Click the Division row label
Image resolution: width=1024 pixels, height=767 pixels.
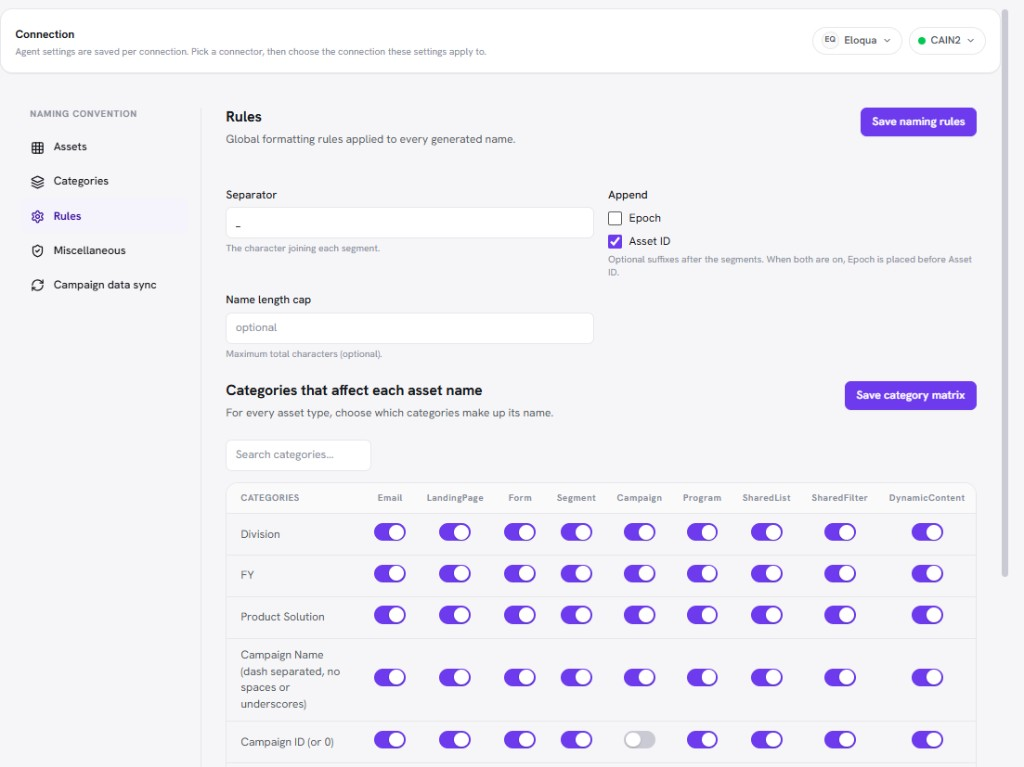(x=260, y=534)
